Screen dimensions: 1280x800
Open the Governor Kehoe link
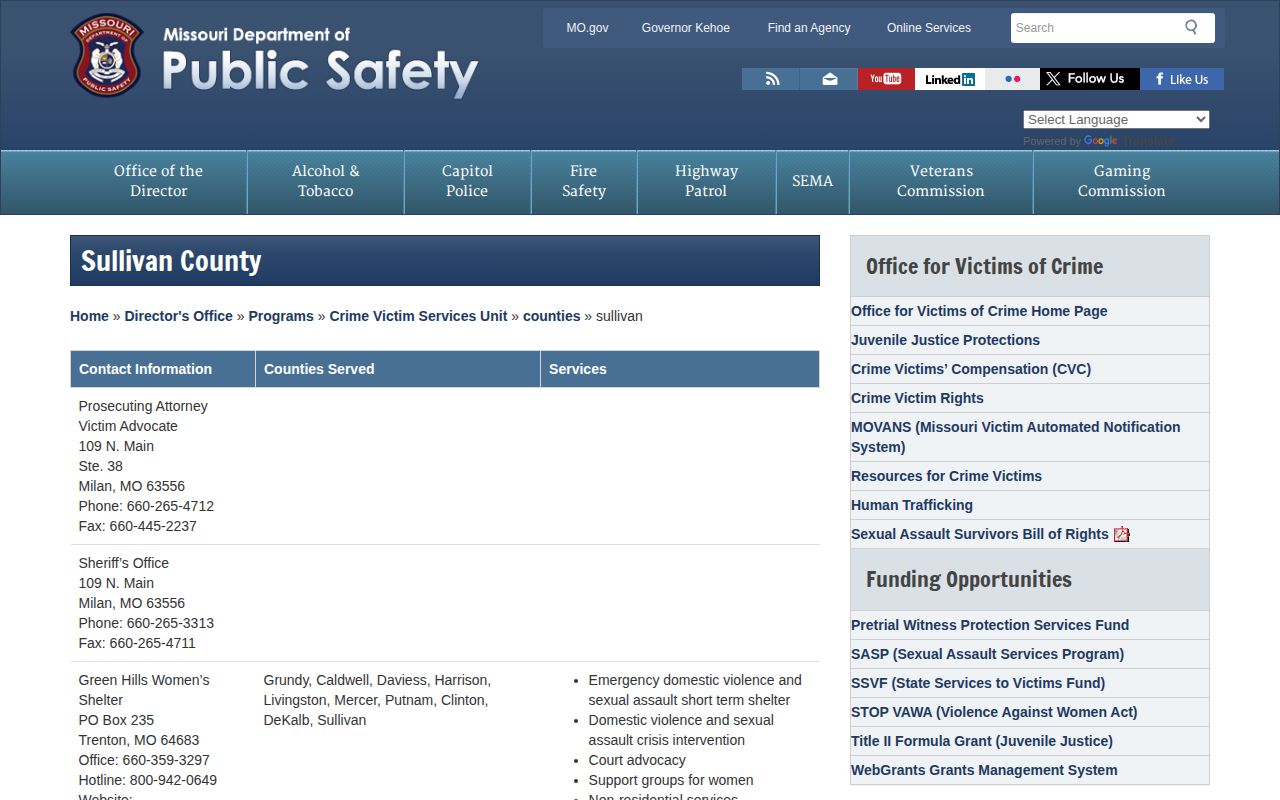[x=686, y=28]
